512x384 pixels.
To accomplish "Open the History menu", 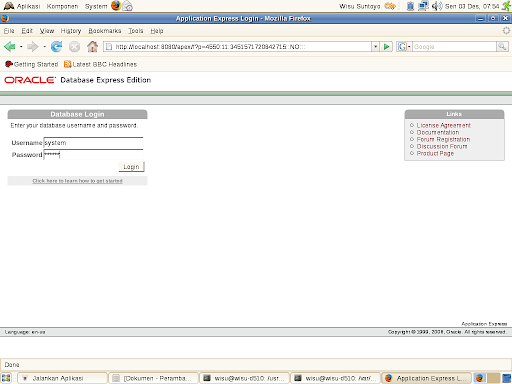I will (71, 31).
